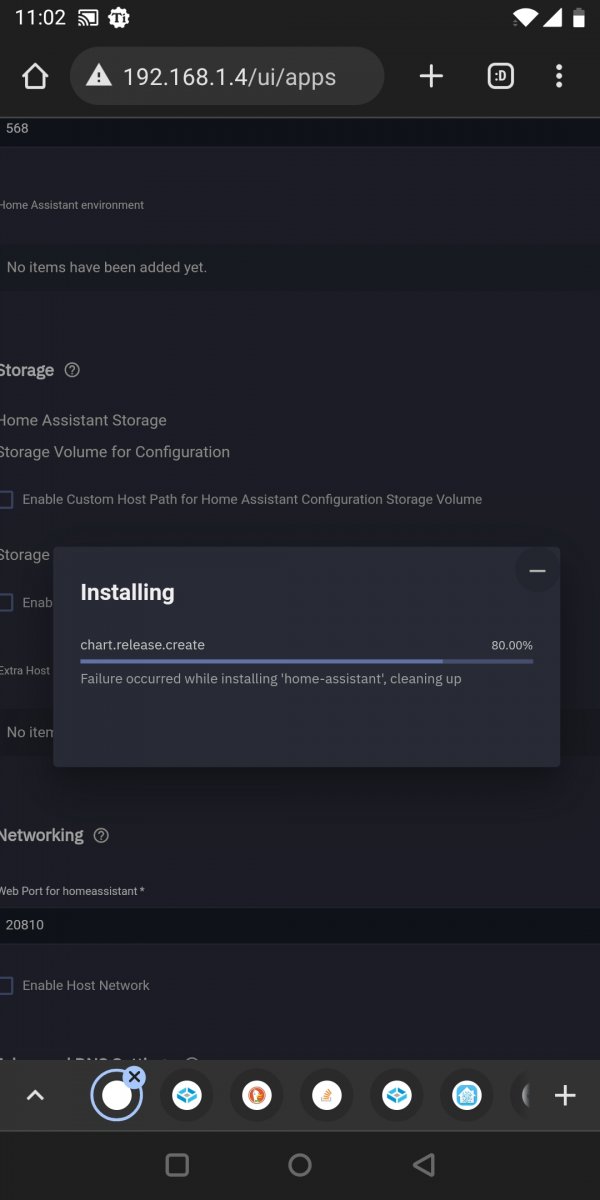Click Storage Volume for Configuration text
This screenshot has height=1200, width=600.
[x=114, y=452]
